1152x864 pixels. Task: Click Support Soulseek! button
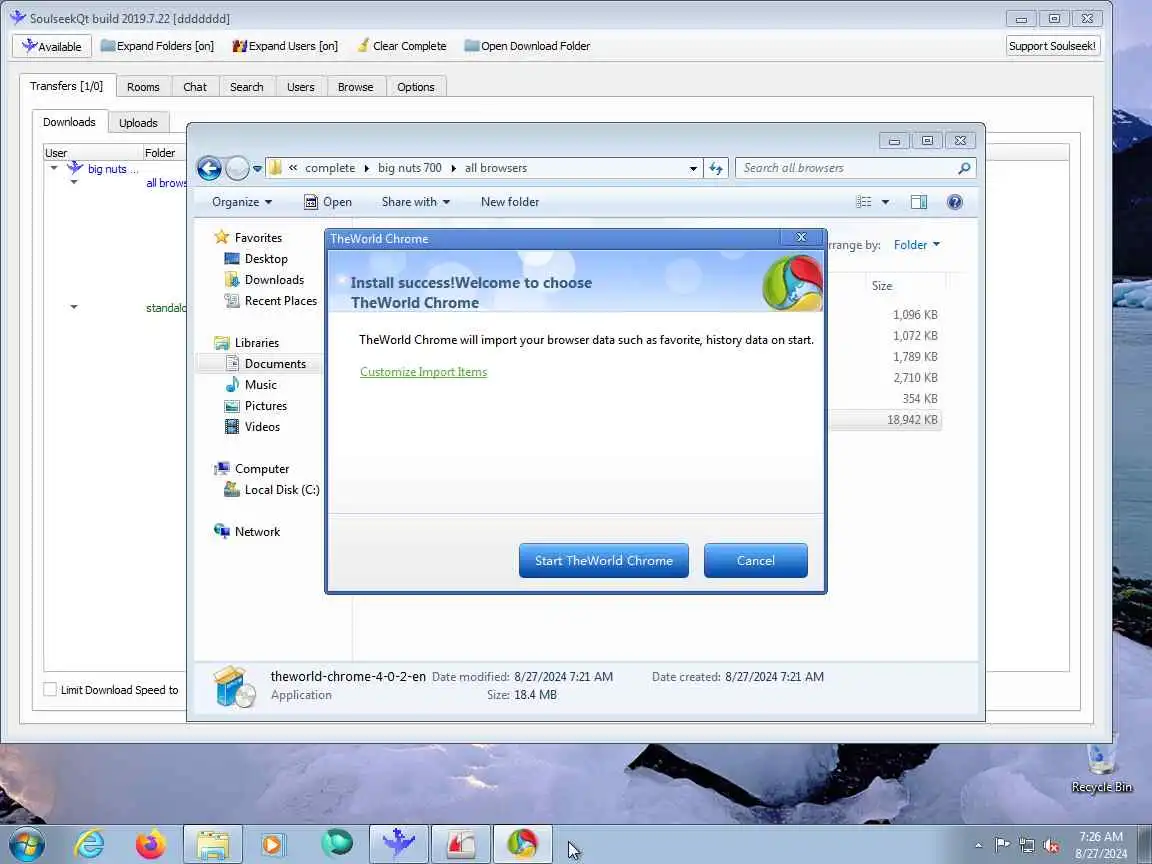[1053, 46]
